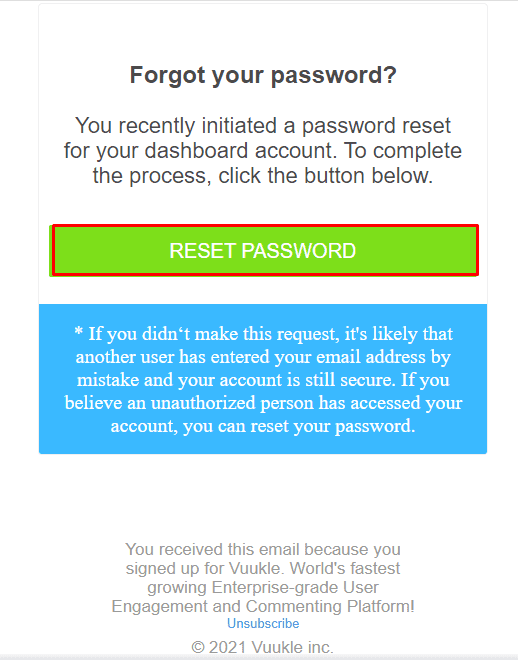Click the text "Engagement and Commenting Platform!"

(x=263, y=606)
